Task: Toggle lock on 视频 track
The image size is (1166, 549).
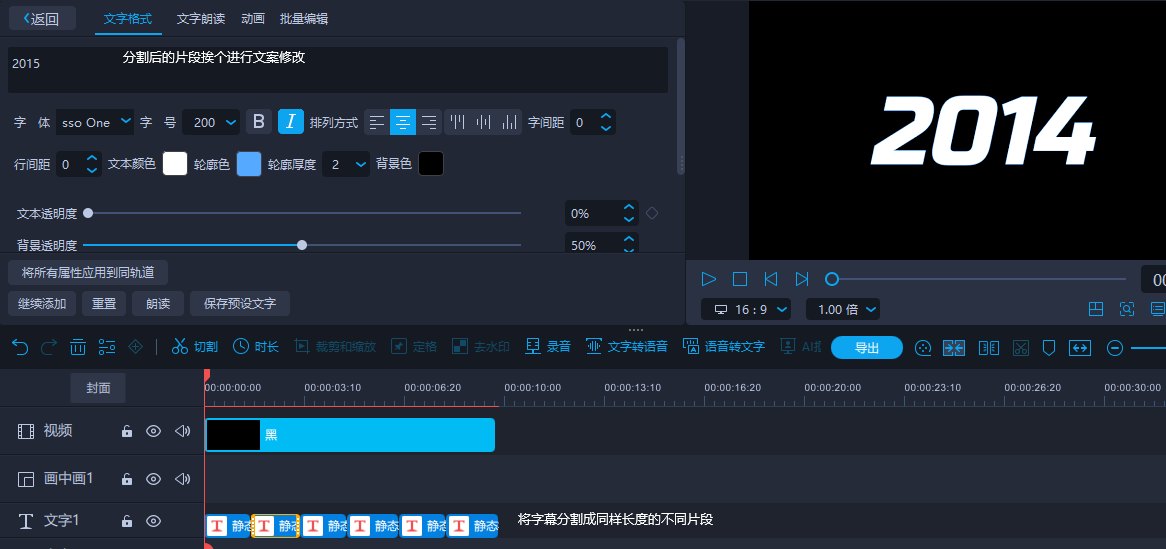Action: pos(127,431)
